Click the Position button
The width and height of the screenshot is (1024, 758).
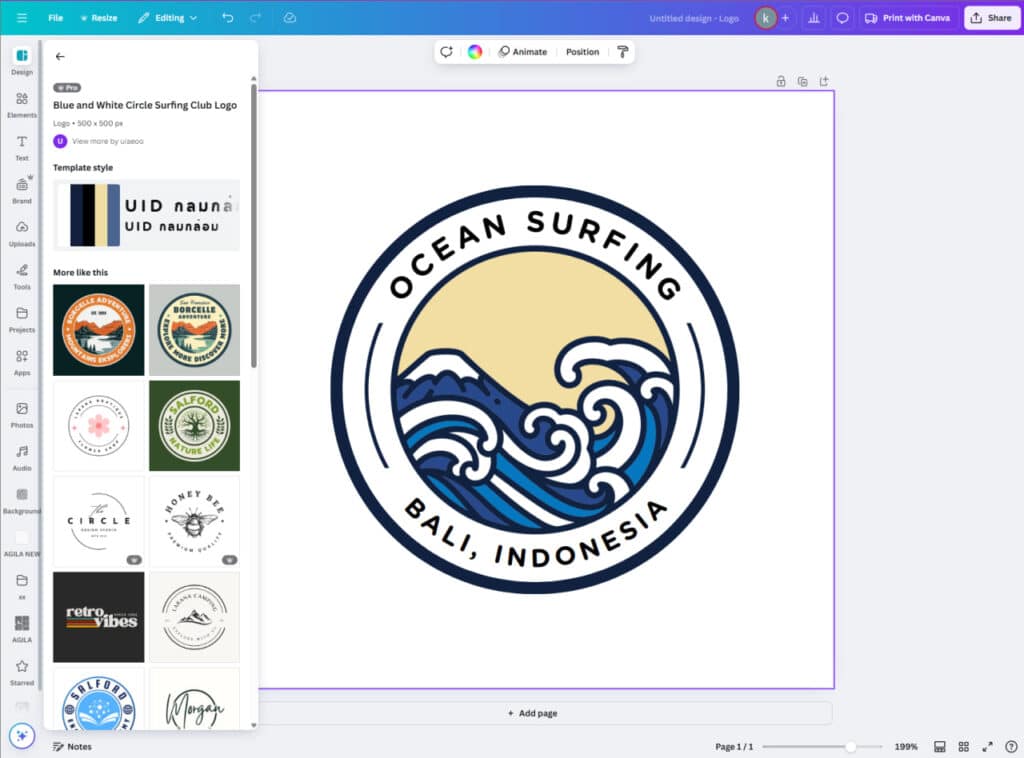click(x=583, y=52)
